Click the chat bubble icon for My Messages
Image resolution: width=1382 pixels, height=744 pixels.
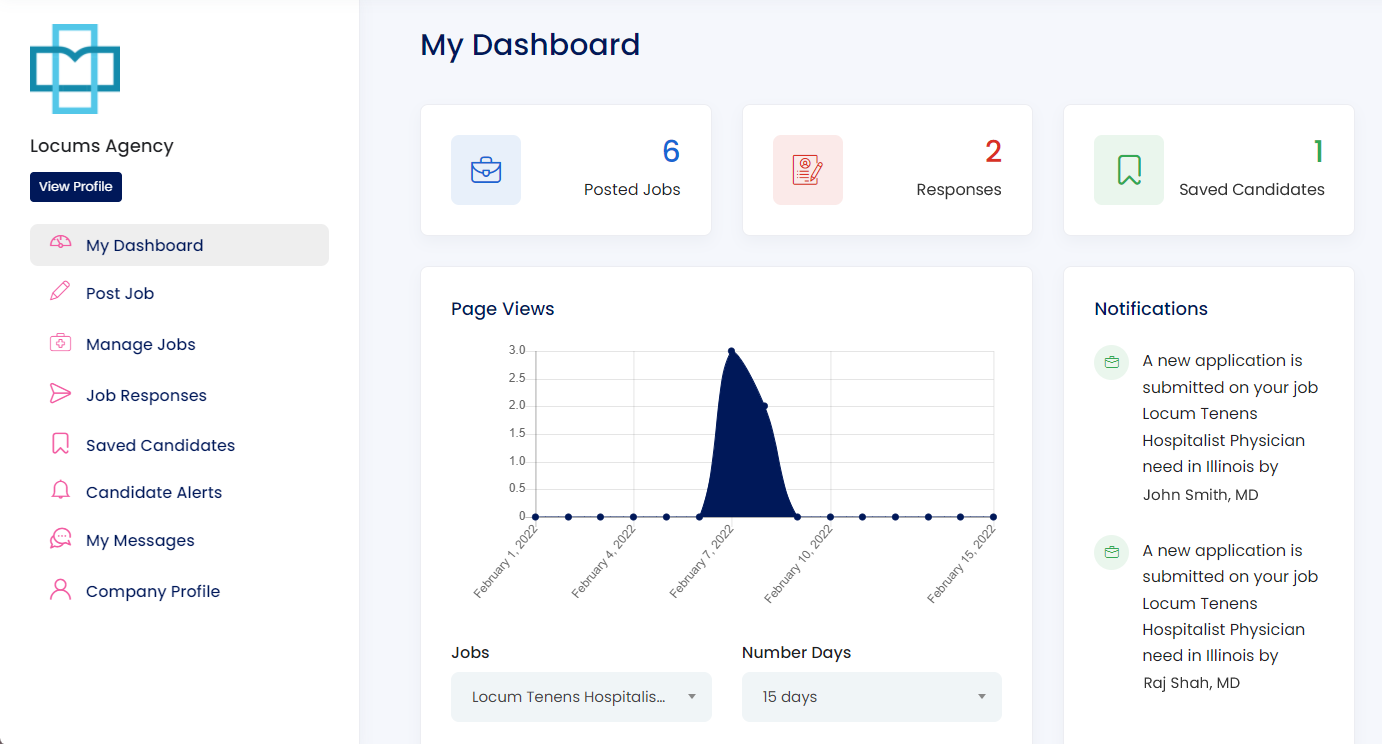click(x=60, y=539)
